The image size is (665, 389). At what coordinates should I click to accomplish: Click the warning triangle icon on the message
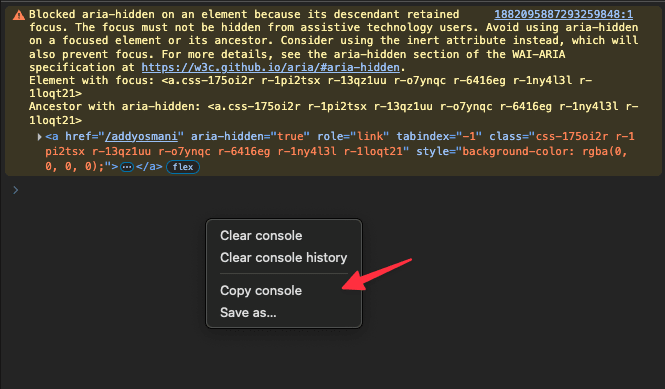pos(19,15)
